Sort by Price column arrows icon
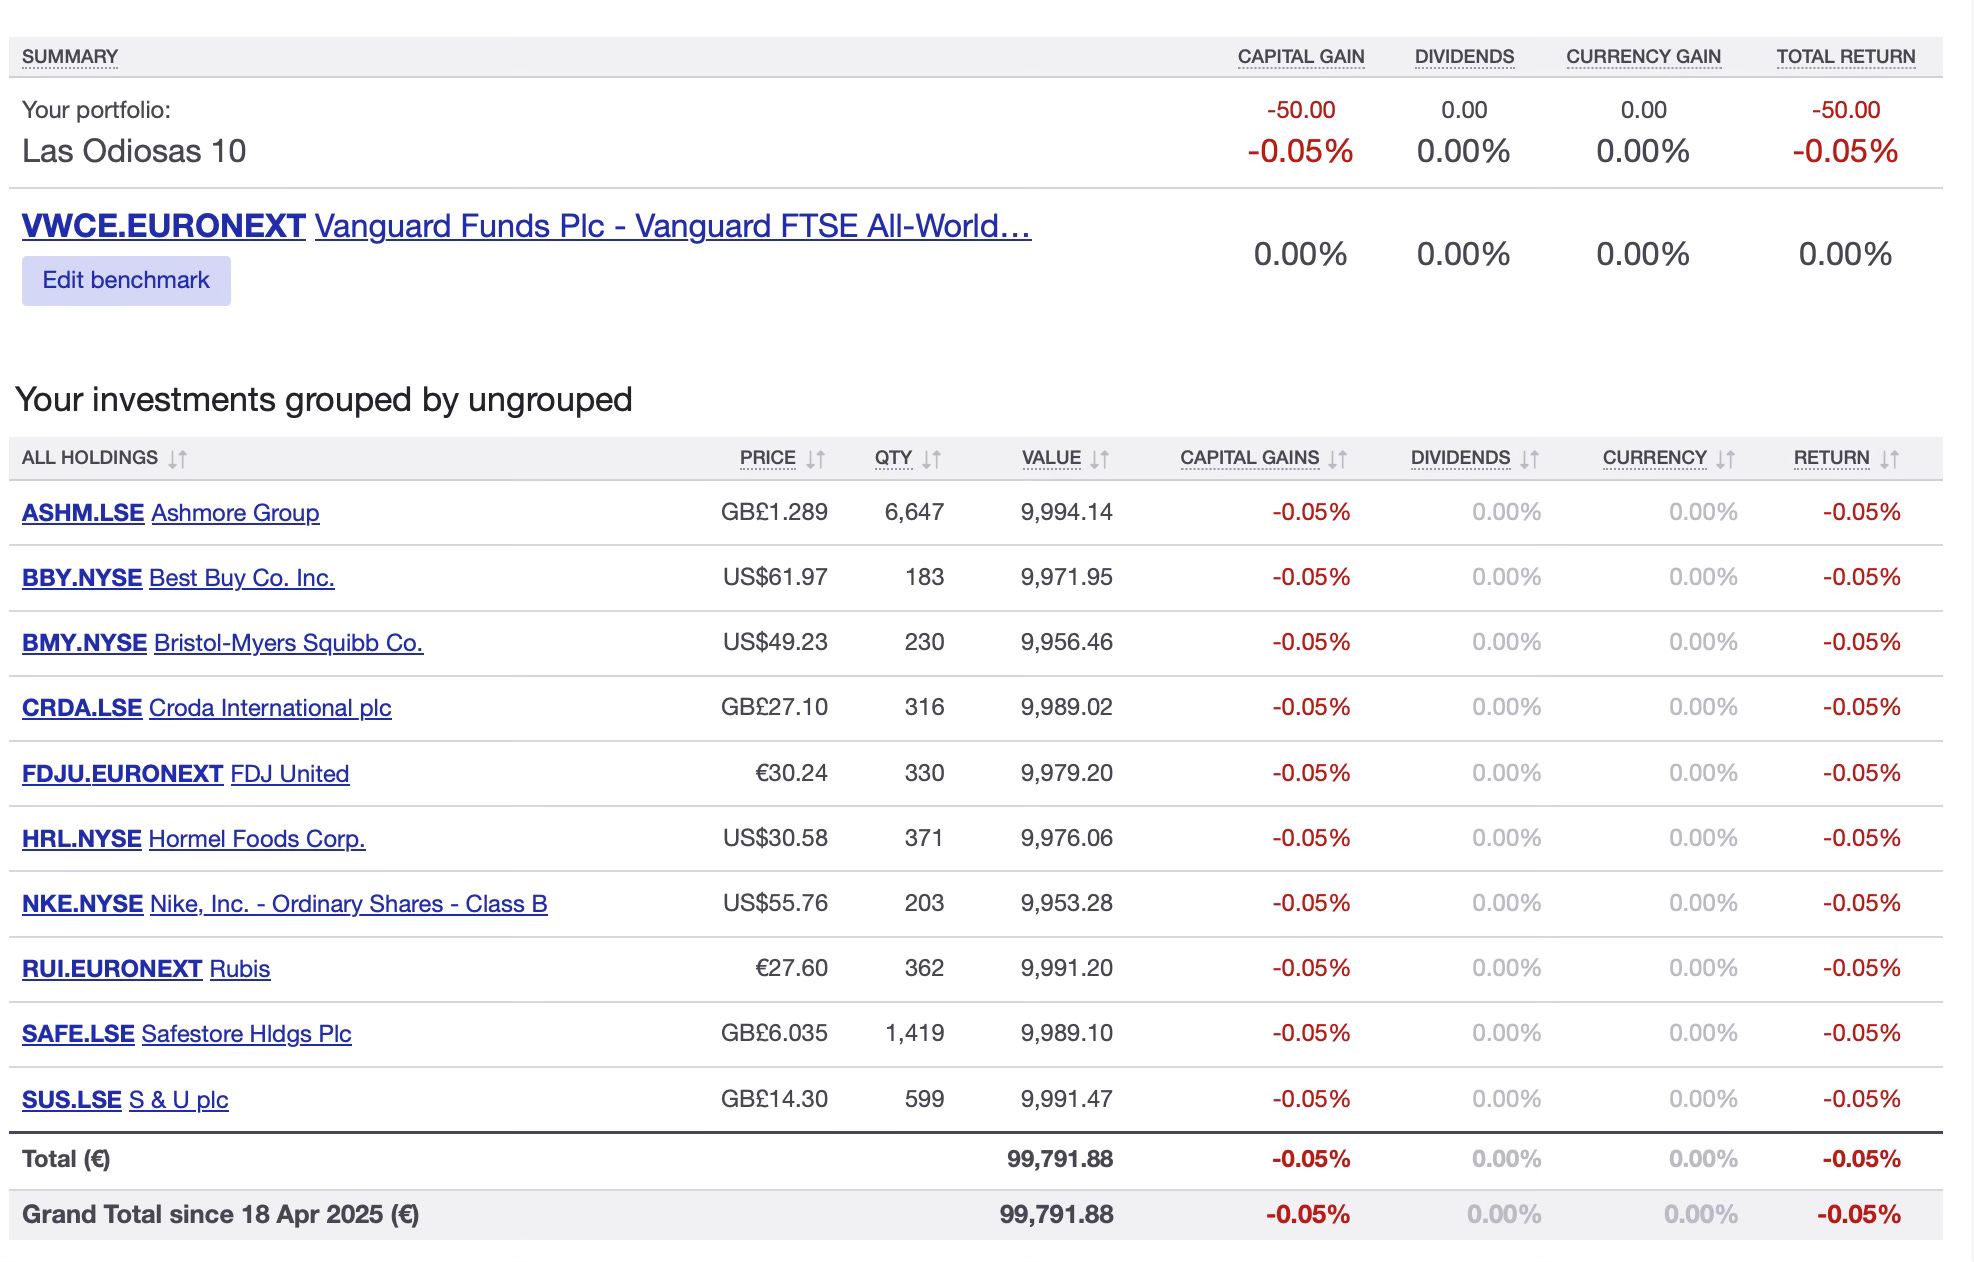Screen dimensions: 1974x1262 [x=816, y=459]
